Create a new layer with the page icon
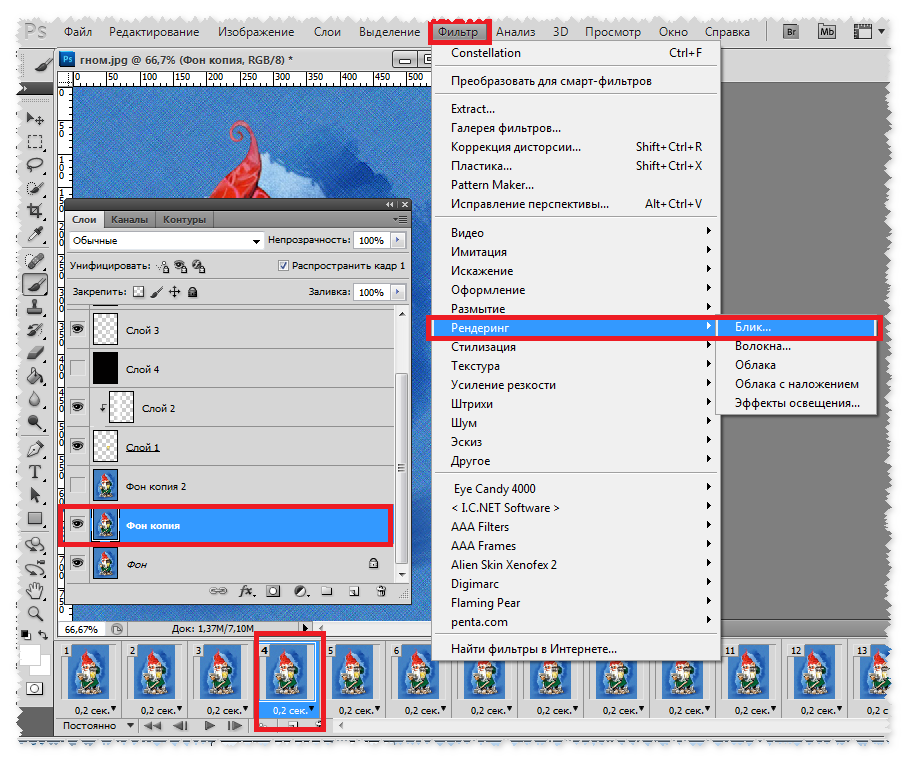This screenshot has height=762, width=908. pyautogui.click(x=354, y=591)
